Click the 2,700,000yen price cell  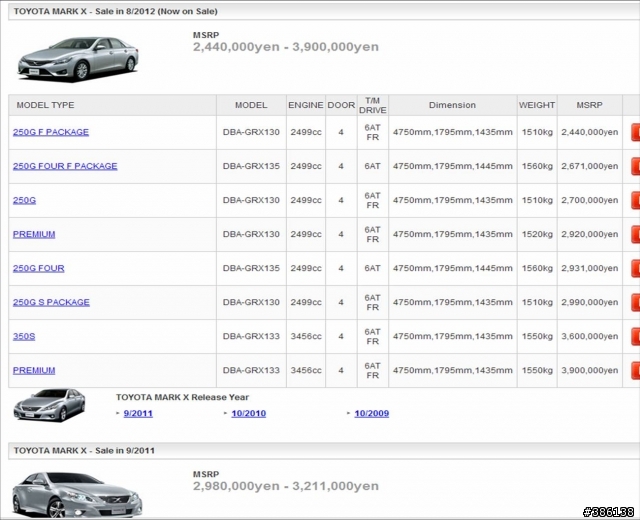(x=589, y=200)
